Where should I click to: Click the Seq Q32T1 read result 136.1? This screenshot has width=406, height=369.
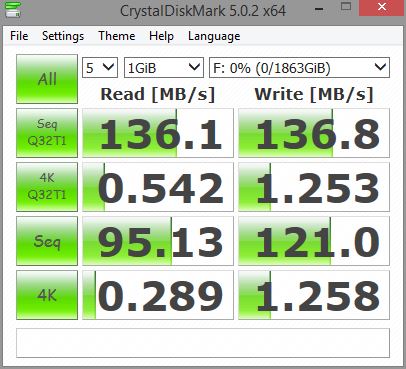click(158, 133)
